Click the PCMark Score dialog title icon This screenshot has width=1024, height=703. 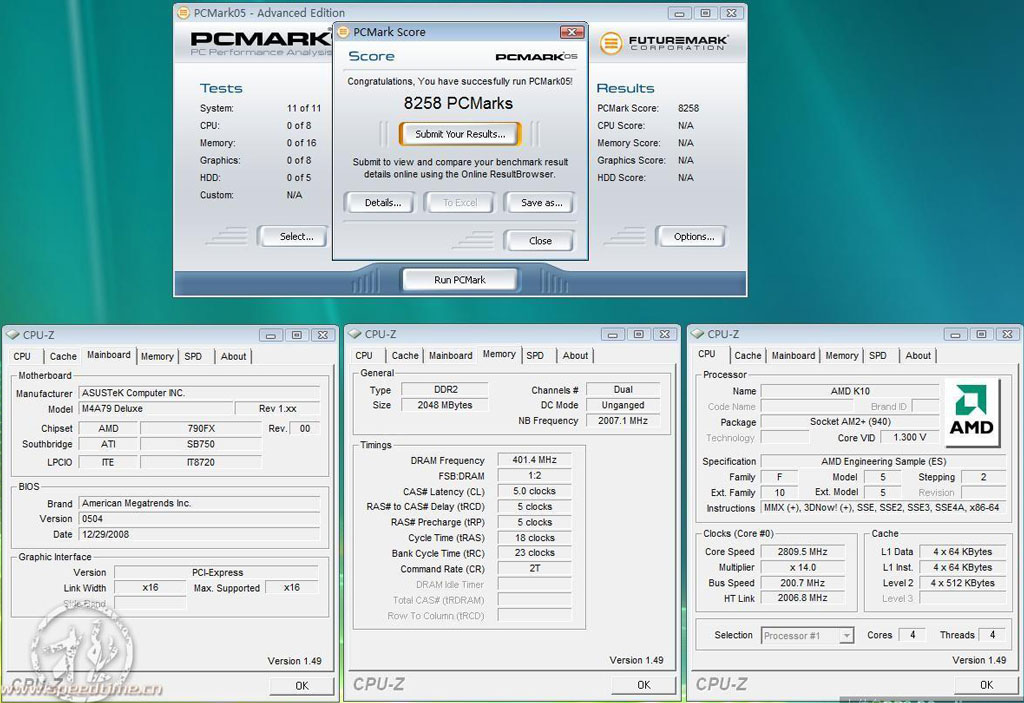click(x=343, y=32)
